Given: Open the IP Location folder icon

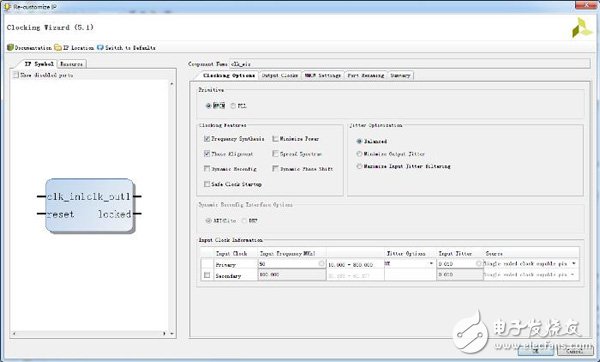Looking at the screenshot, I should tap(58, 47).
